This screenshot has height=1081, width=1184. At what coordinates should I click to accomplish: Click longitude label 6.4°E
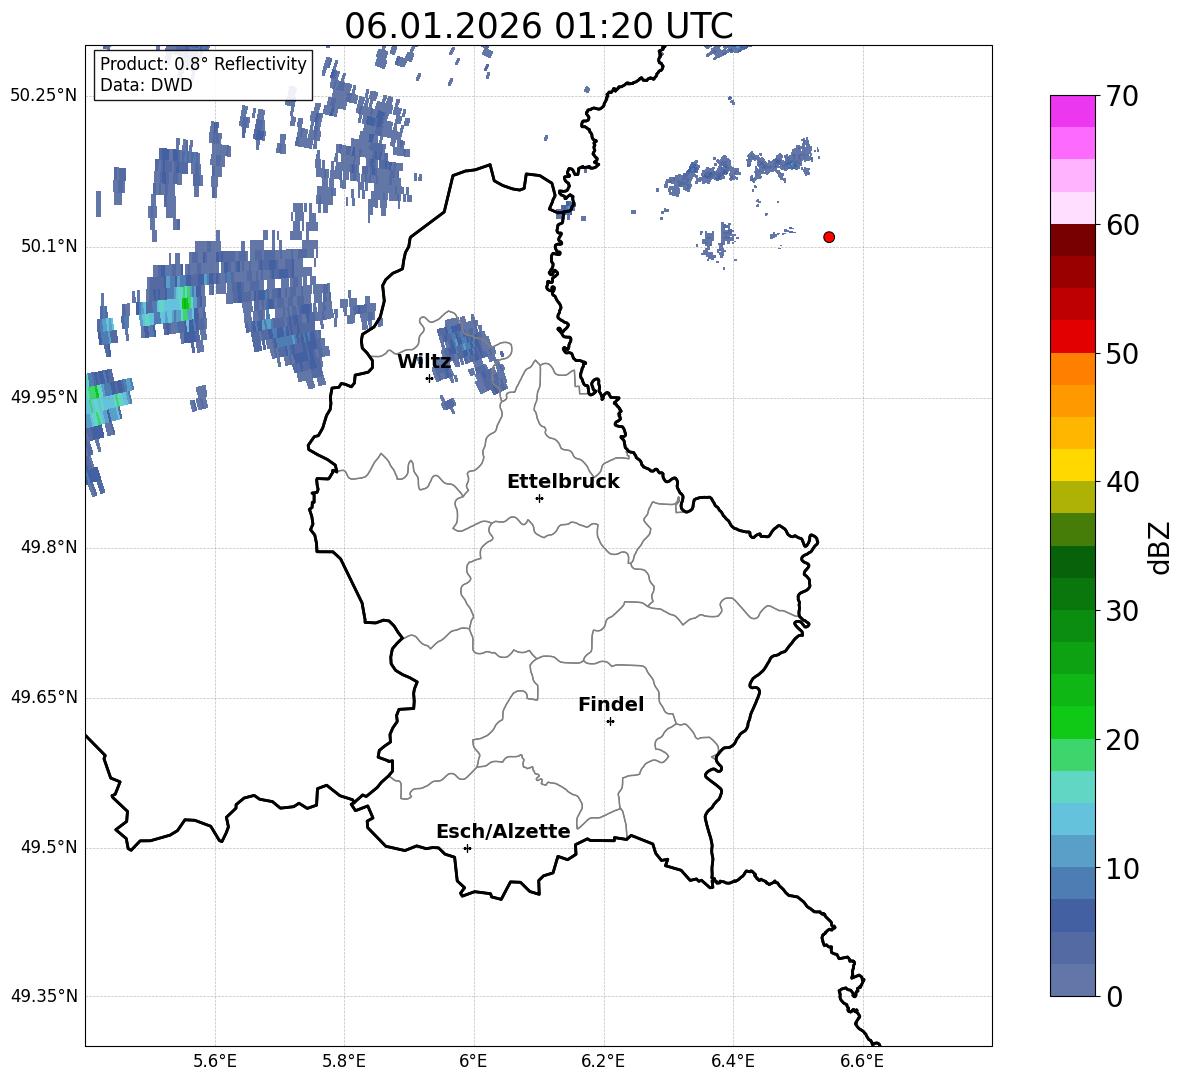732,1061
